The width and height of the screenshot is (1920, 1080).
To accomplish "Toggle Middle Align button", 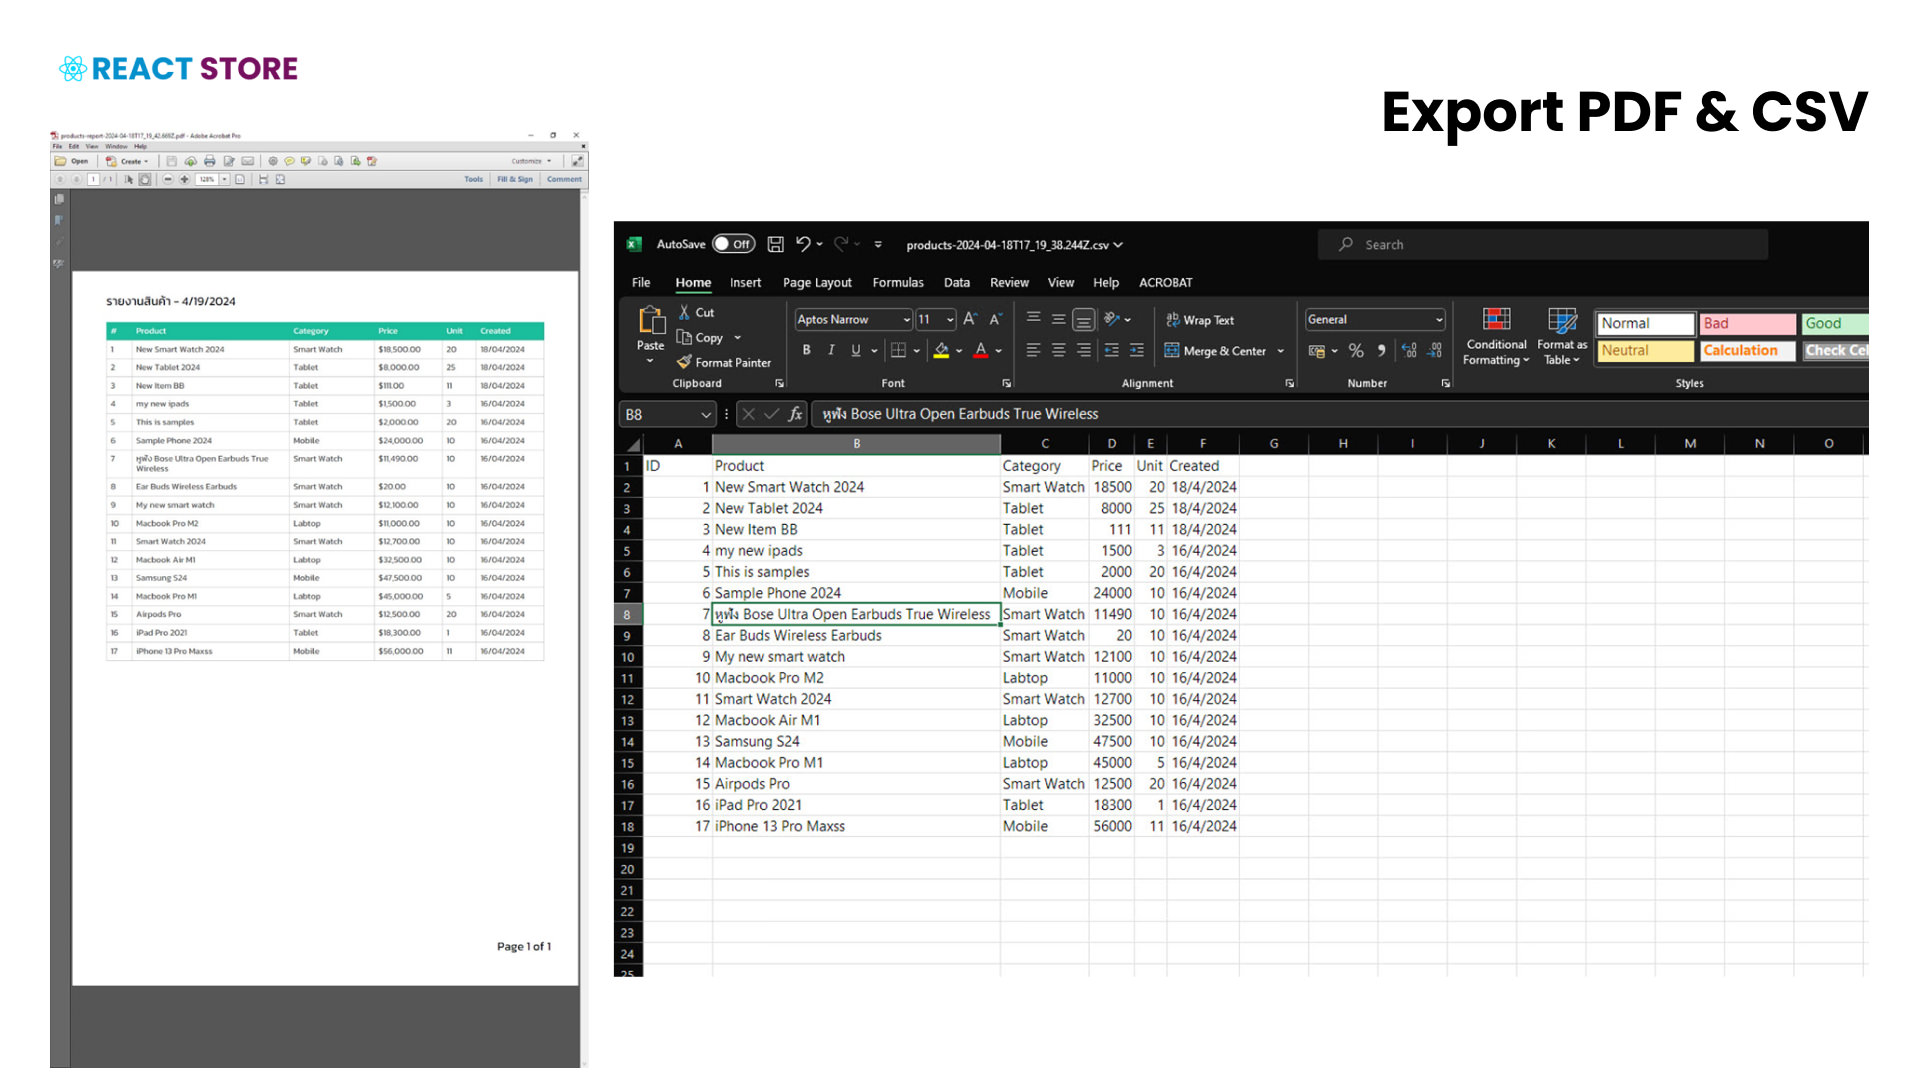I will pyautogui.click(x=1058, y=318).
